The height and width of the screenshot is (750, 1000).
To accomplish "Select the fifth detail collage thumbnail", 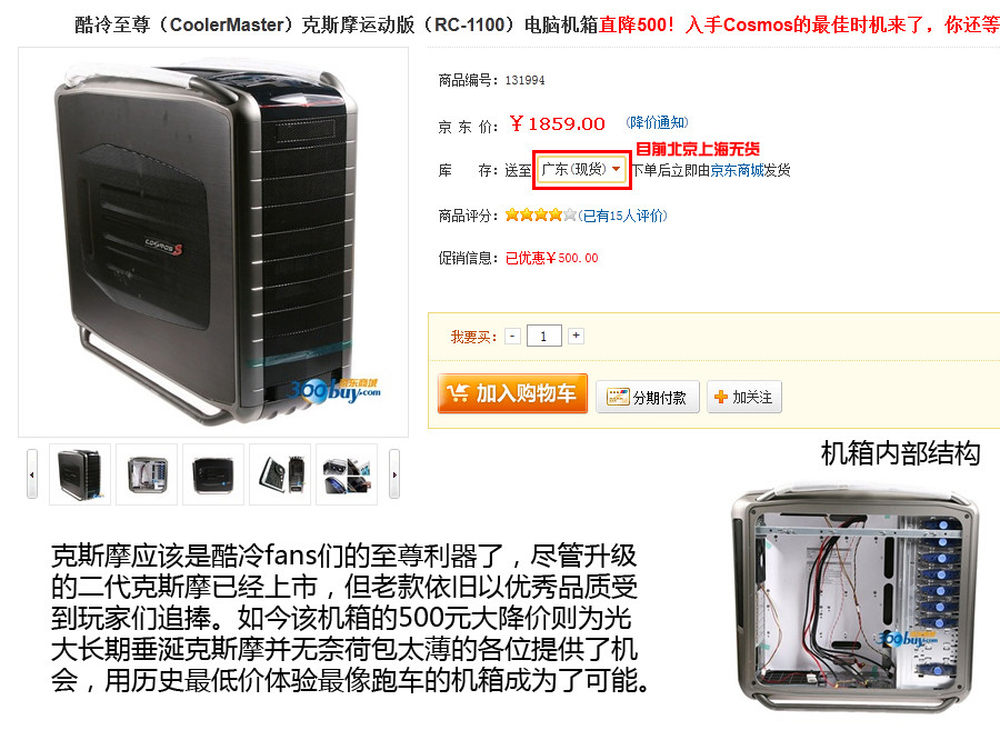I will tap(346, 474).
